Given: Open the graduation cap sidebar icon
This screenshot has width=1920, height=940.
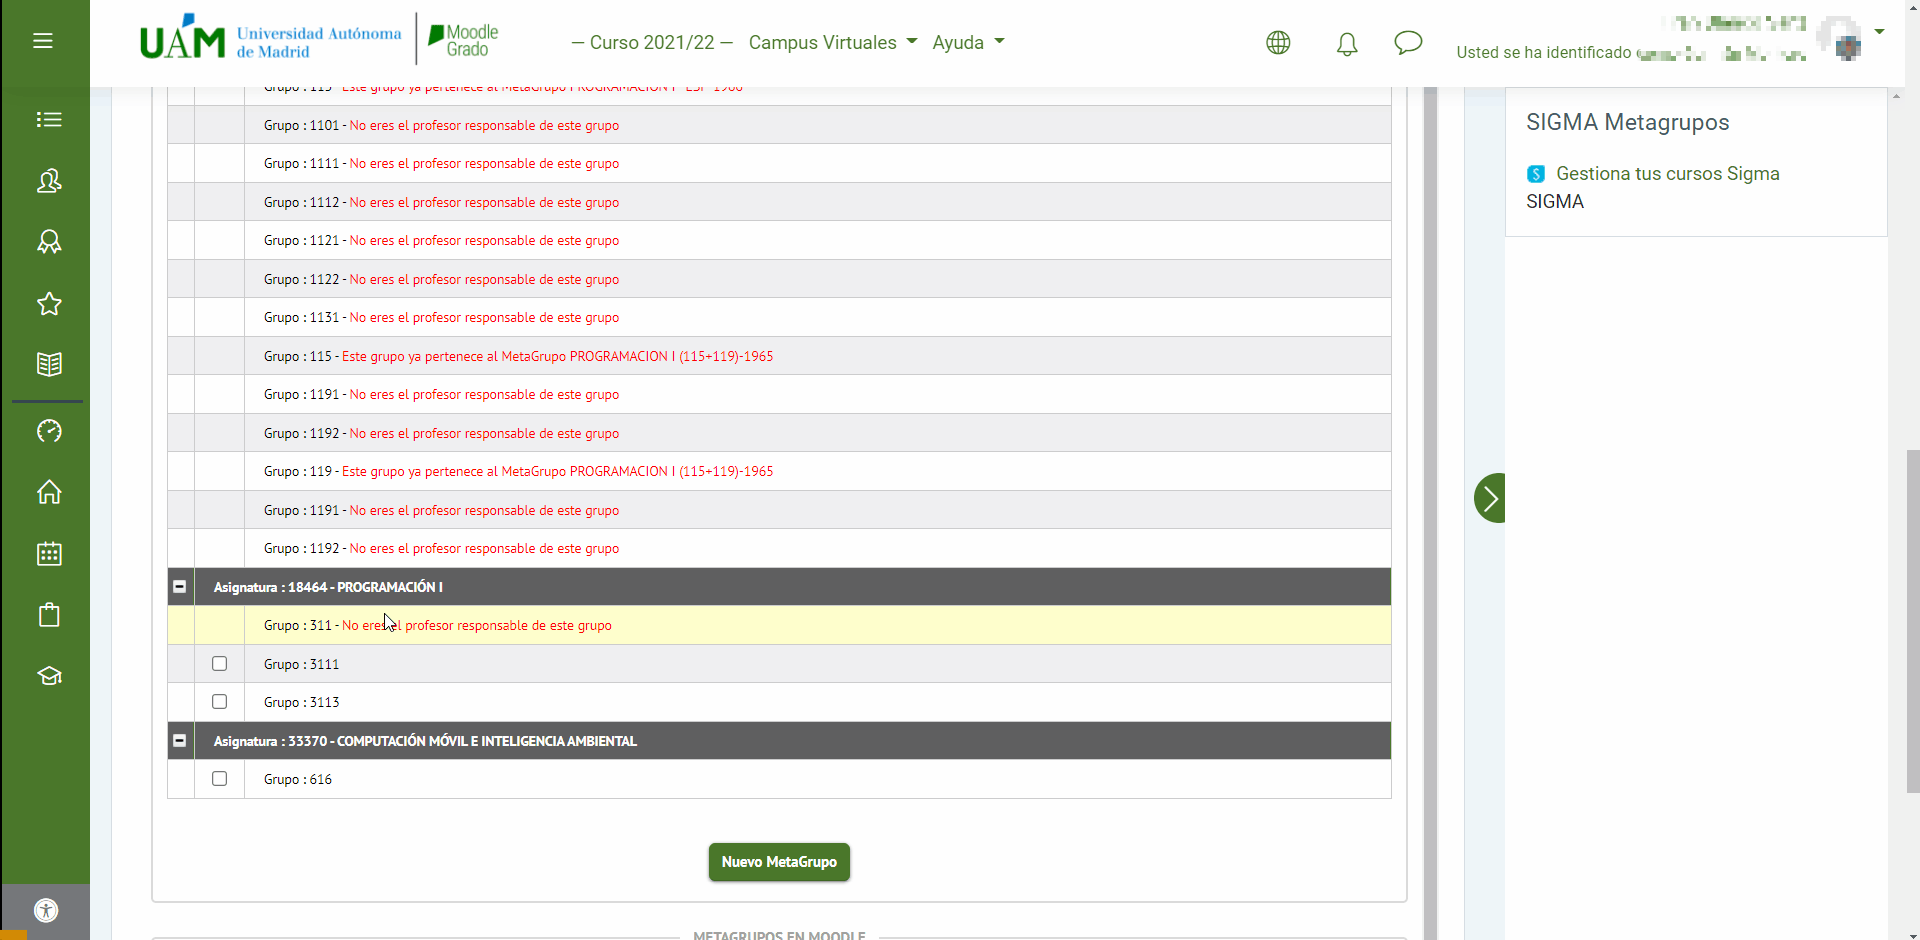Looking at the screenshot, I should 49,676.
